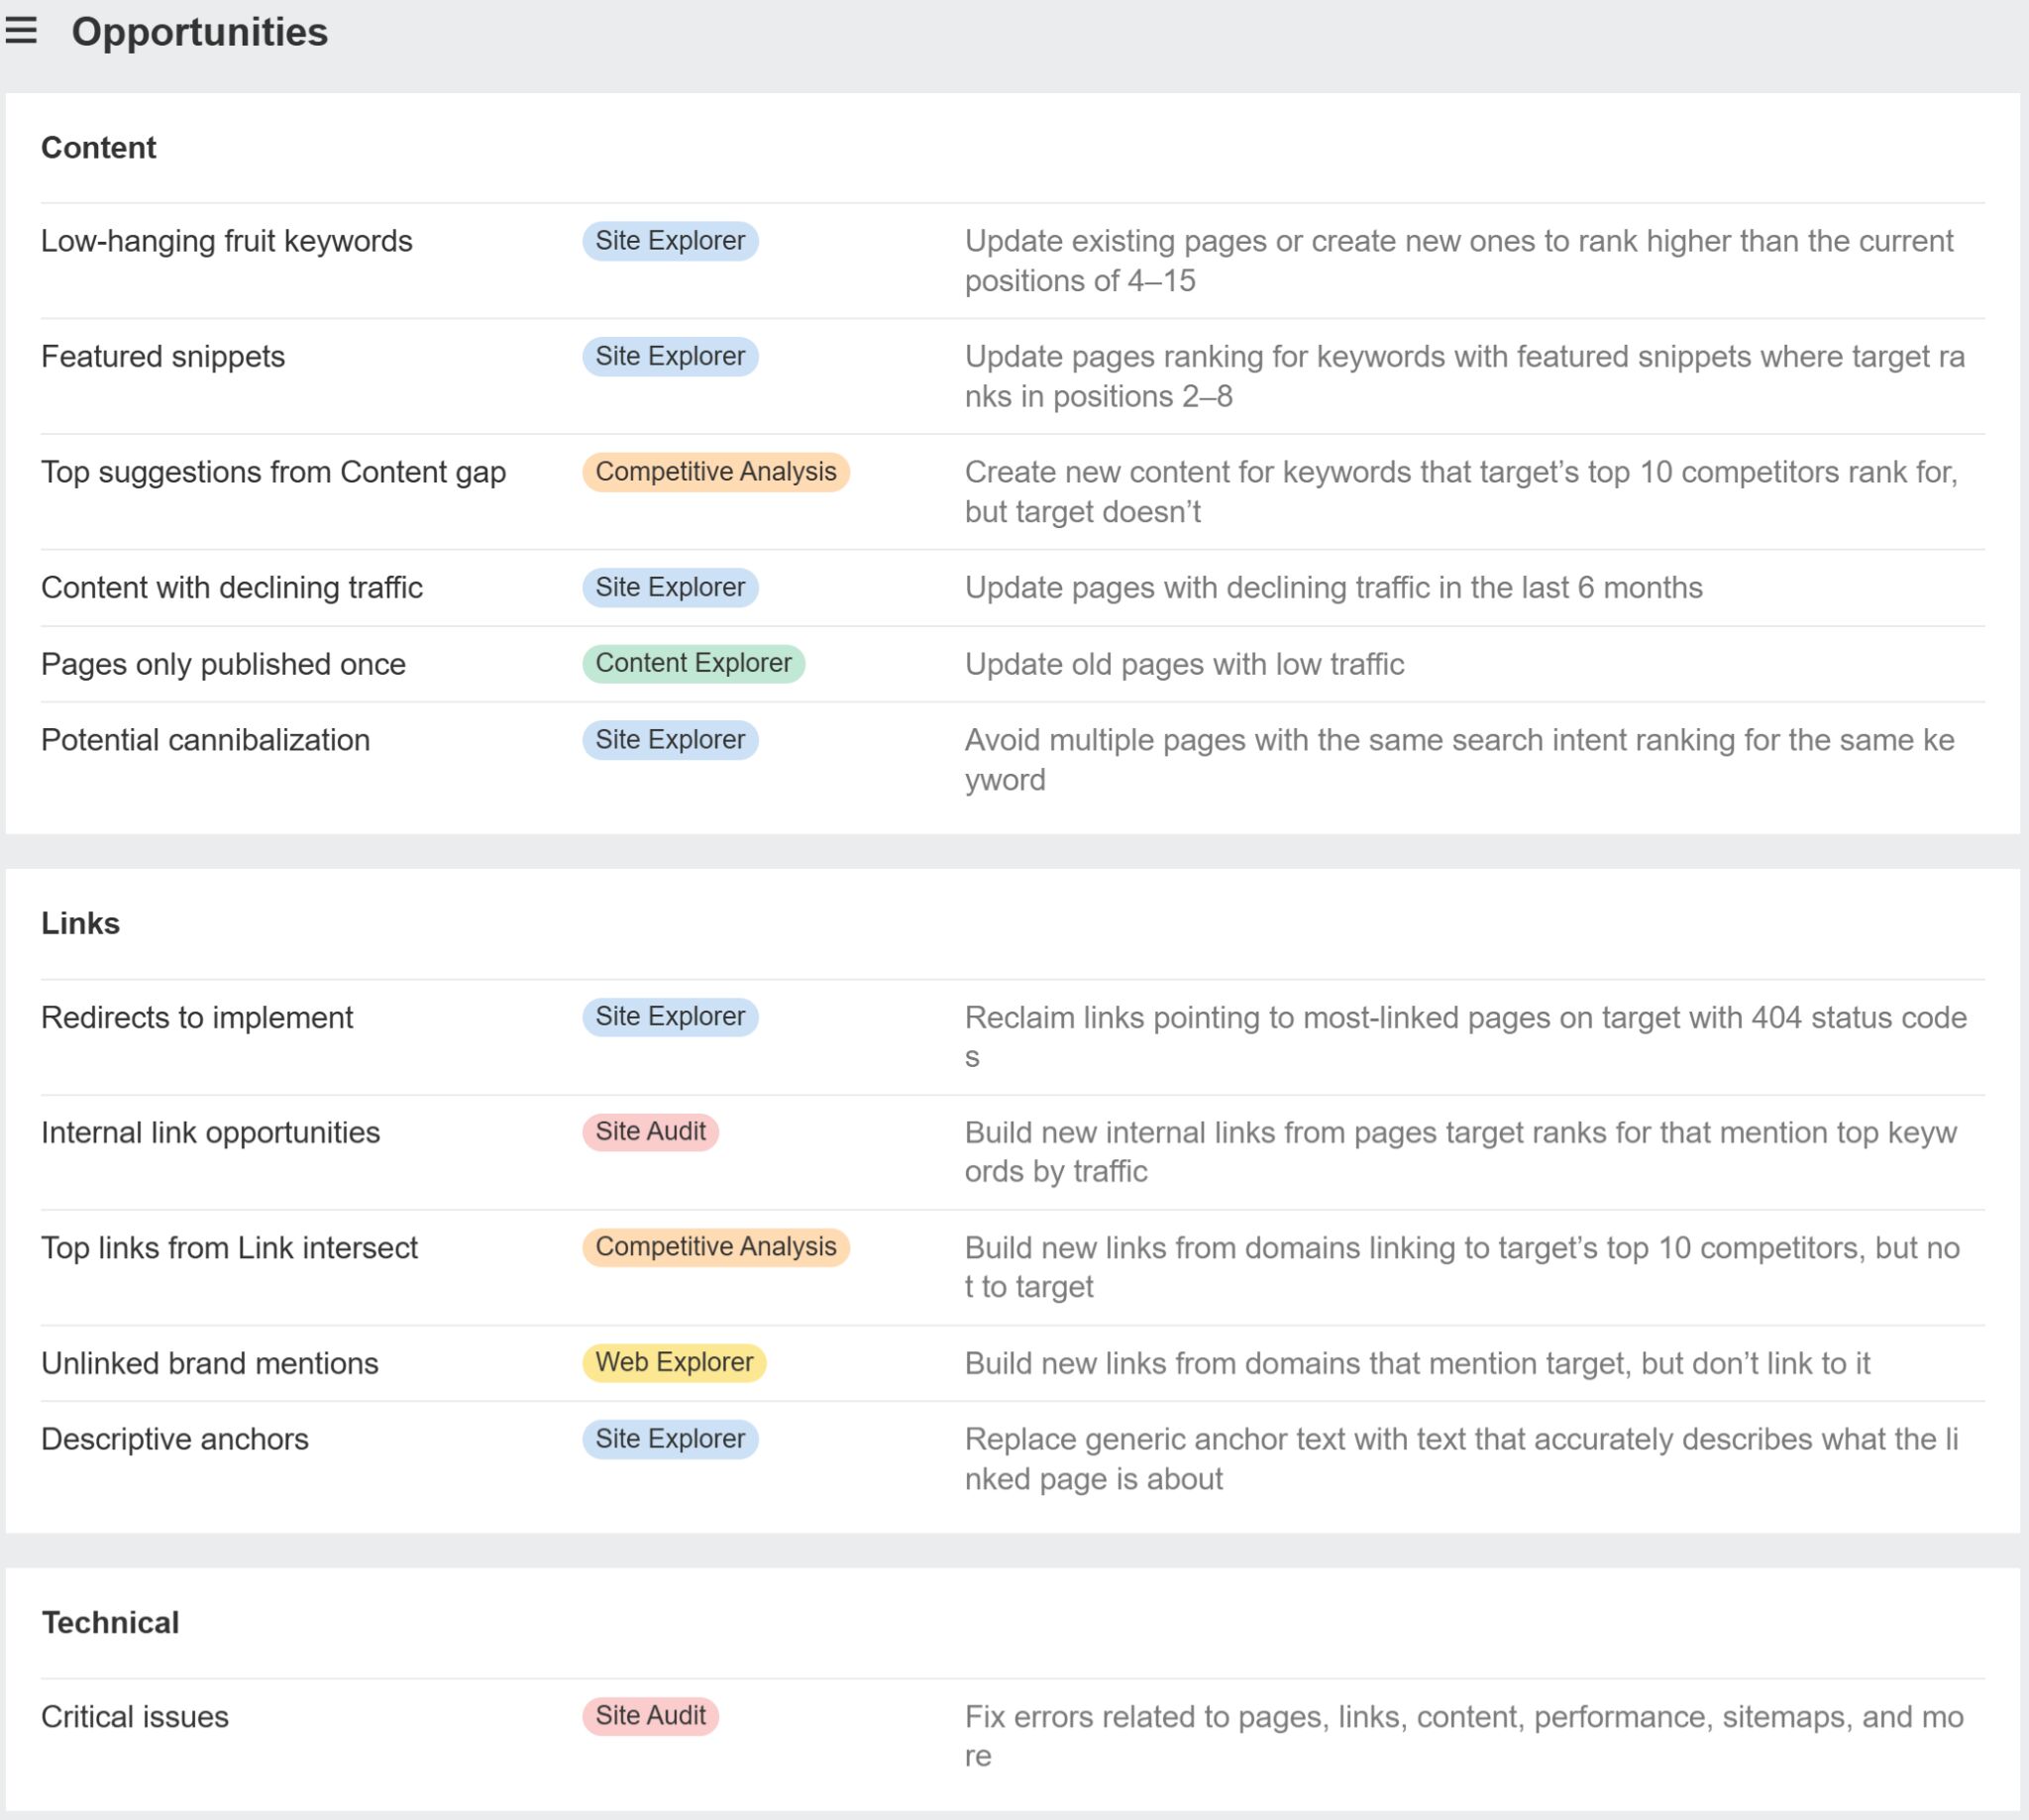Click the Content section header
2029x1820 pixels.
(98, 147)
